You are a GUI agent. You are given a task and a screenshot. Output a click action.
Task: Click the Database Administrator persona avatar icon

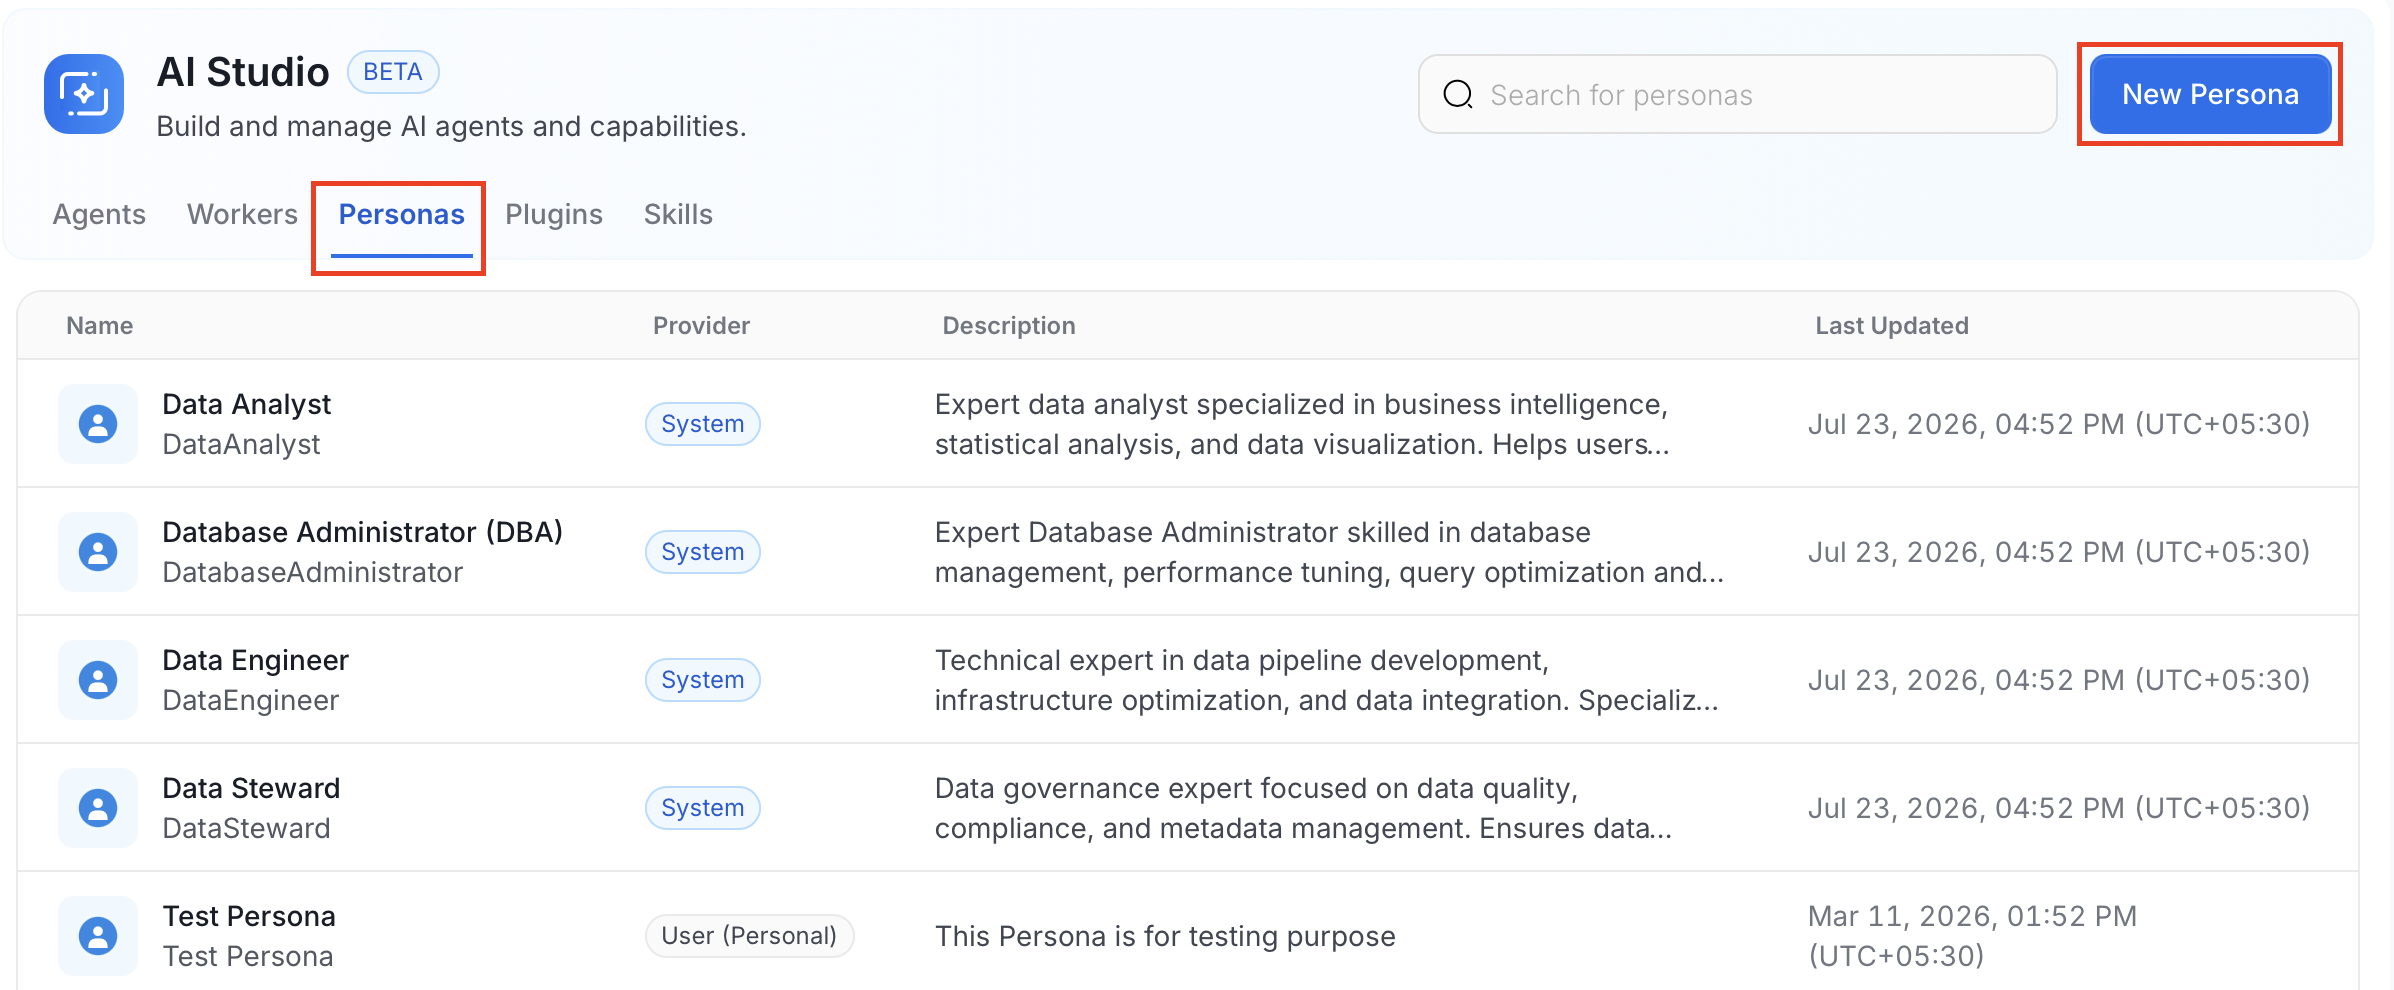tap(98, 552)
